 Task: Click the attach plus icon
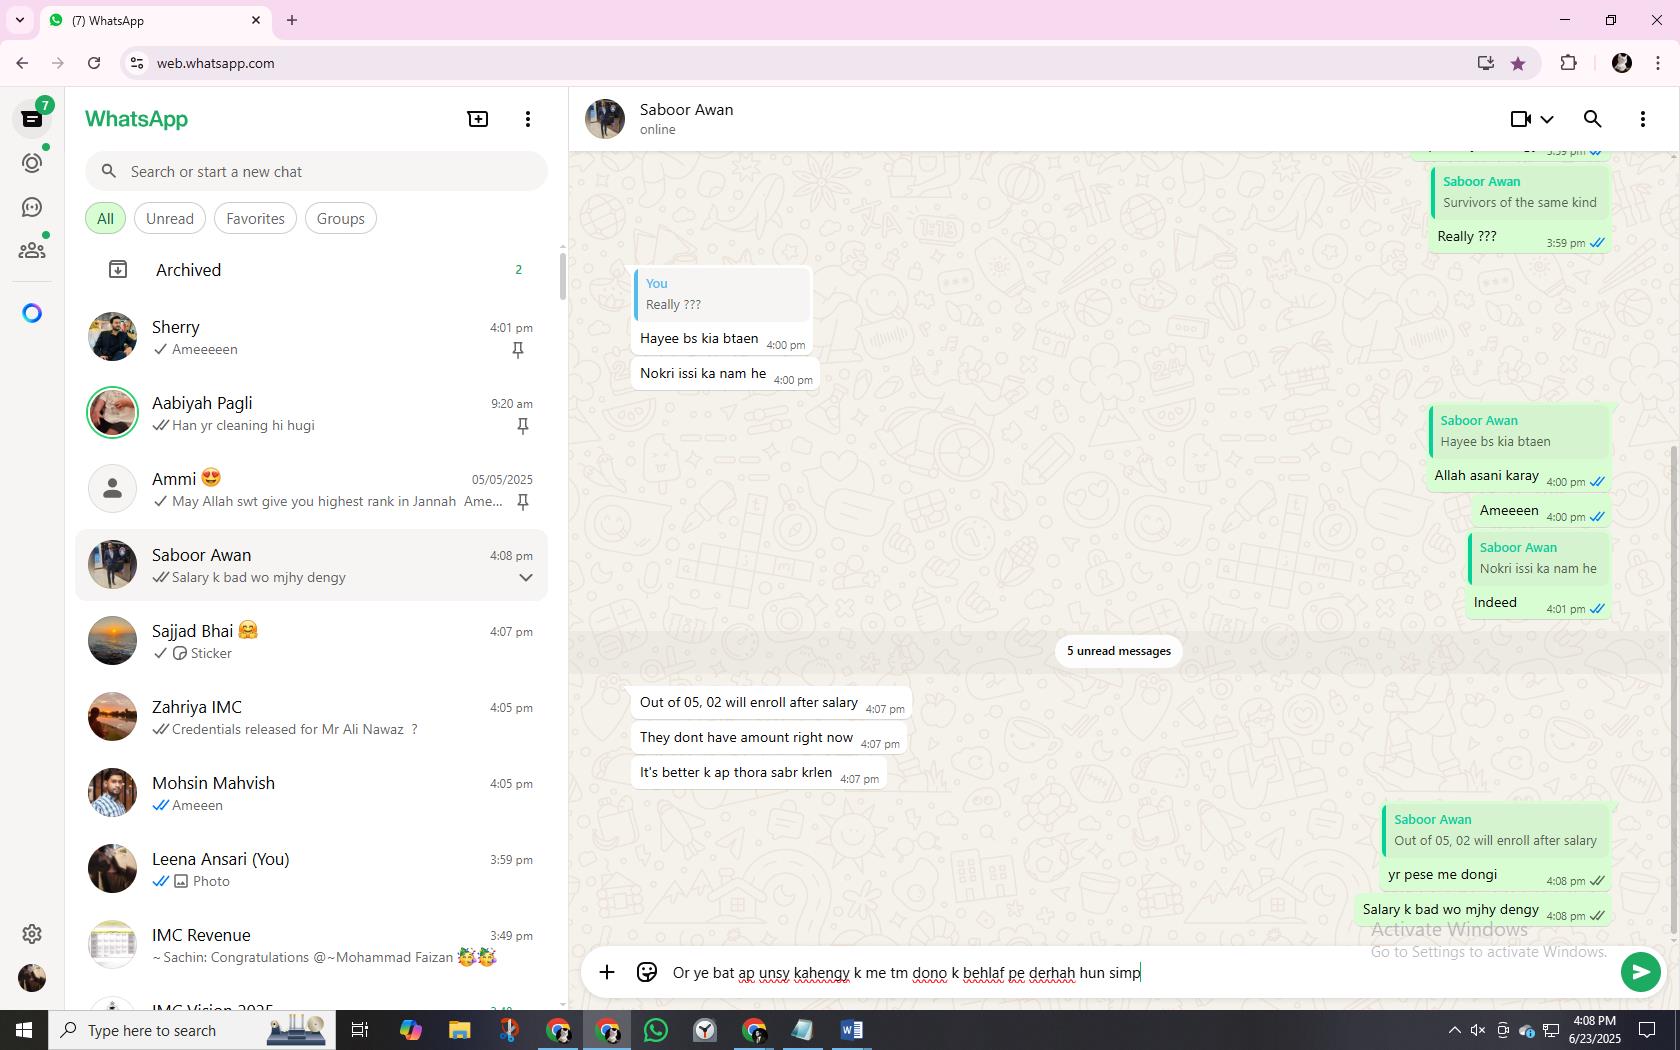point(607,972)
